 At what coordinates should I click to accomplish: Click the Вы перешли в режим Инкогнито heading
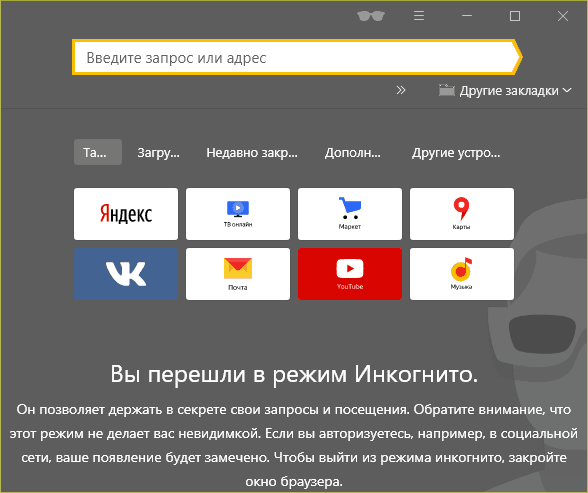click(x=294, y=374)
